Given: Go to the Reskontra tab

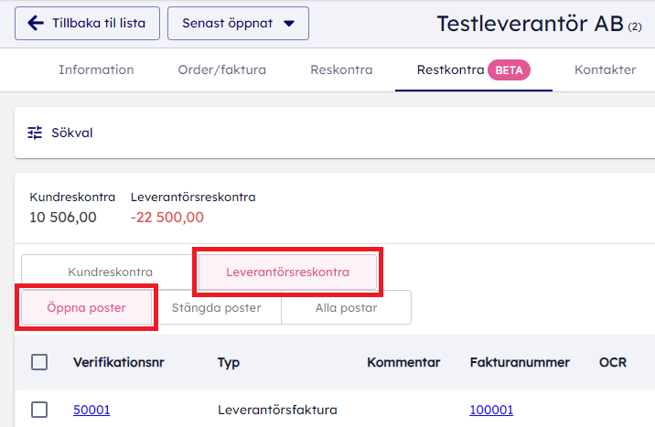Looking at the screenshot, I should [x=341, y=70].
